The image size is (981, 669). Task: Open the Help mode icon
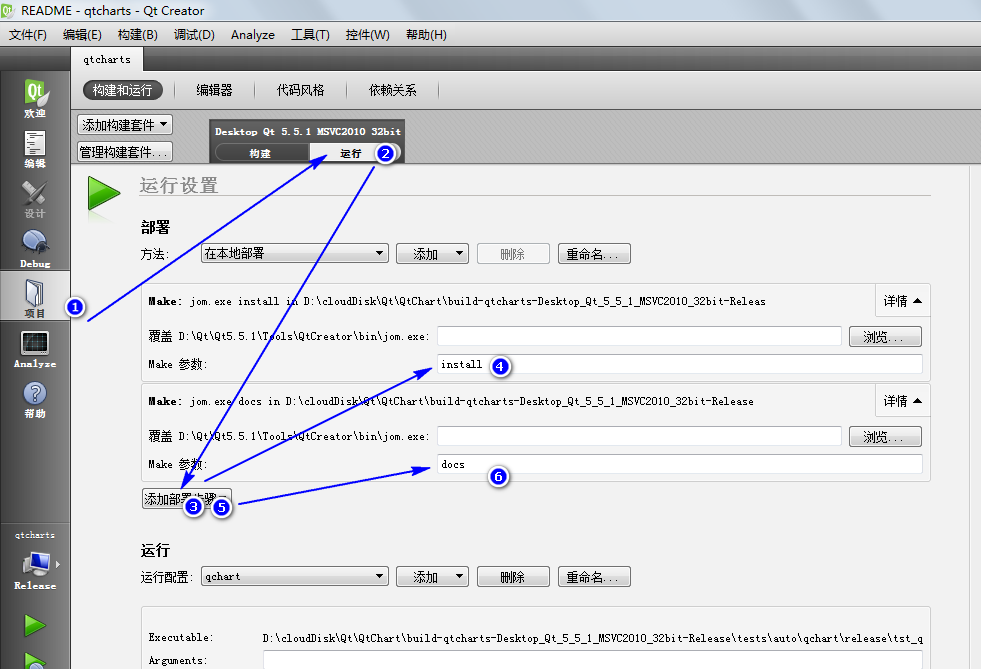click(35, 399)
